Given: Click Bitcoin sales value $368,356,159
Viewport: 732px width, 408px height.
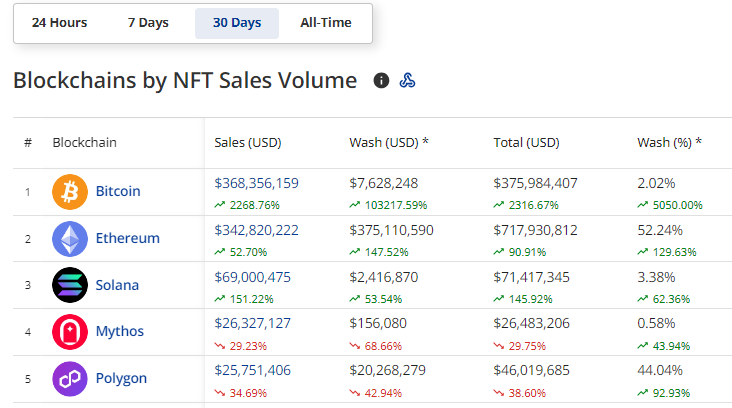Looking at the screenshot, I should pyautogui.click(x=256, y=183).
